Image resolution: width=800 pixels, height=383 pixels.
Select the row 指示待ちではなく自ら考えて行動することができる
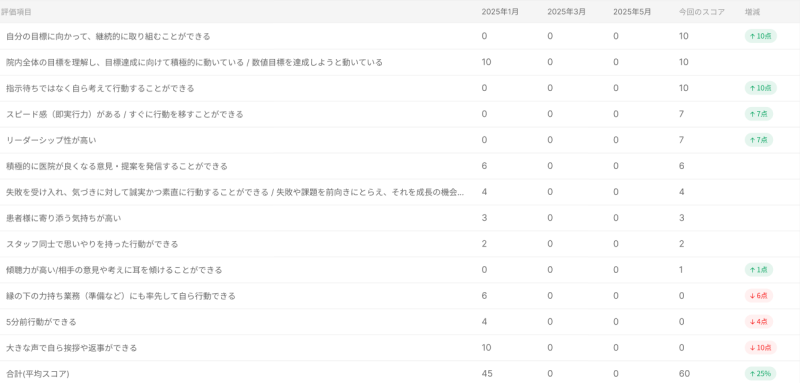pos(400,88)
